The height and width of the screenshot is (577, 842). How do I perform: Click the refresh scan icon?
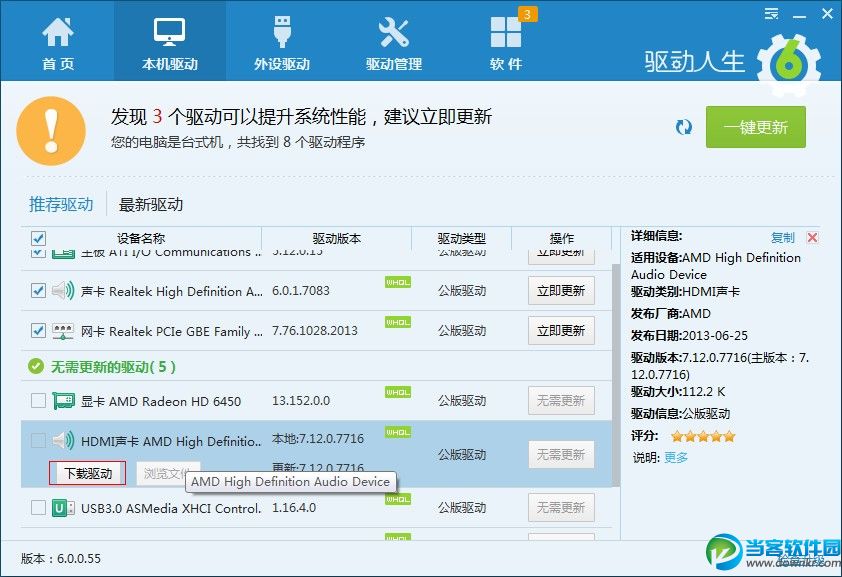point(684,128)
